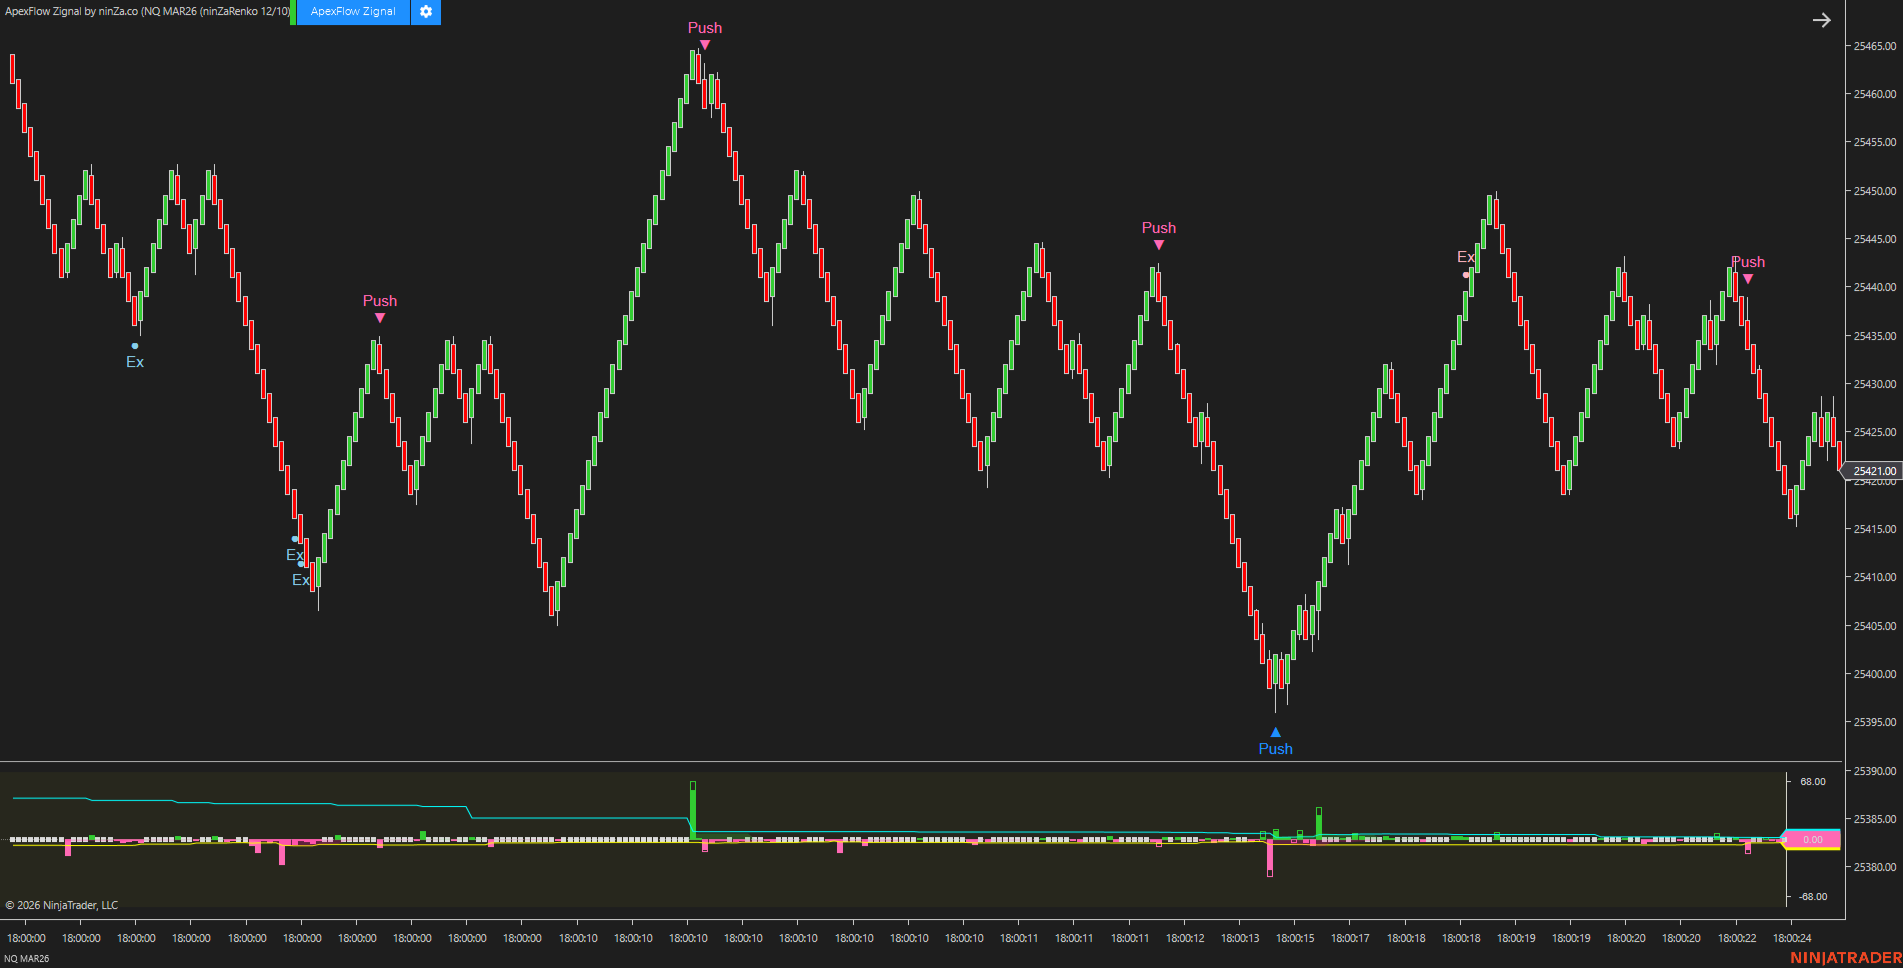Select the rightmost pink Push signal triangle
Image resolution: width=1903 pixels, height=968 pixels.
[1748, 279]
